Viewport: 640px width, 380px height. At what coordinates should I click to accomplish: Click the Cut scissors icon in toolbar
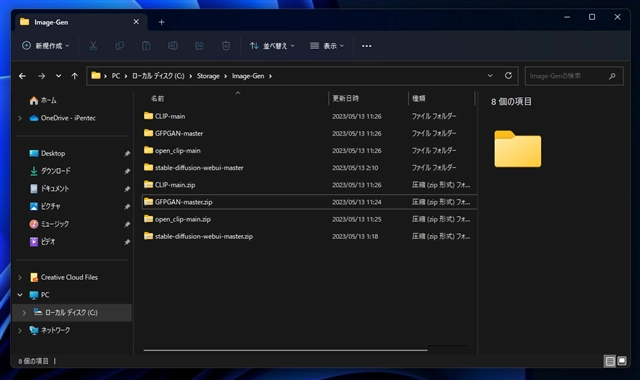pyautogui.click(x=93, y=46)
